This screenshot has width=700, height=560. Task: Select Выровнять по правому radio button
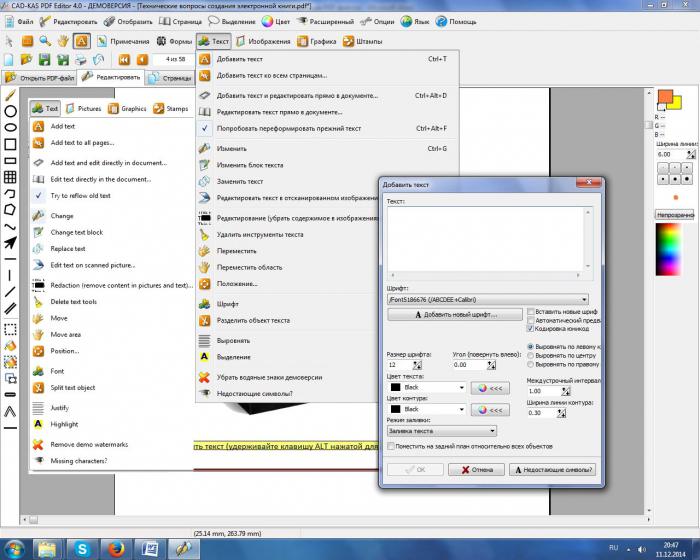[530, 364]
